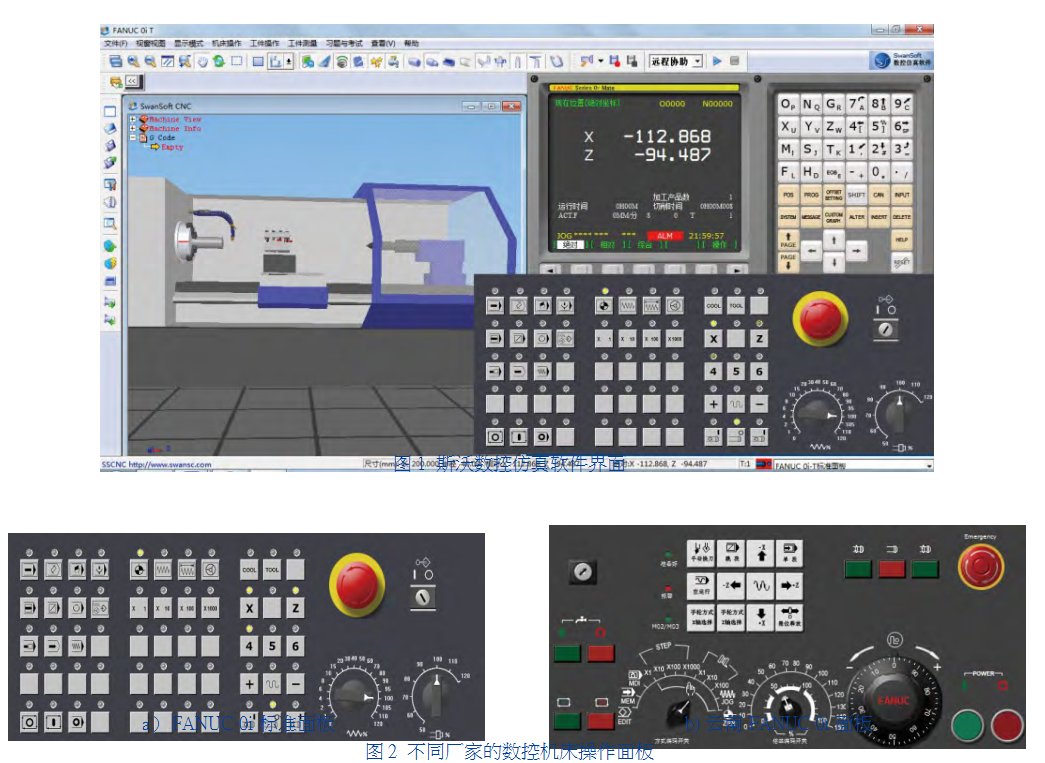Click the blue play arrow toolbar icon
This screenshot has width=1045, height=763.
(717, 61)
